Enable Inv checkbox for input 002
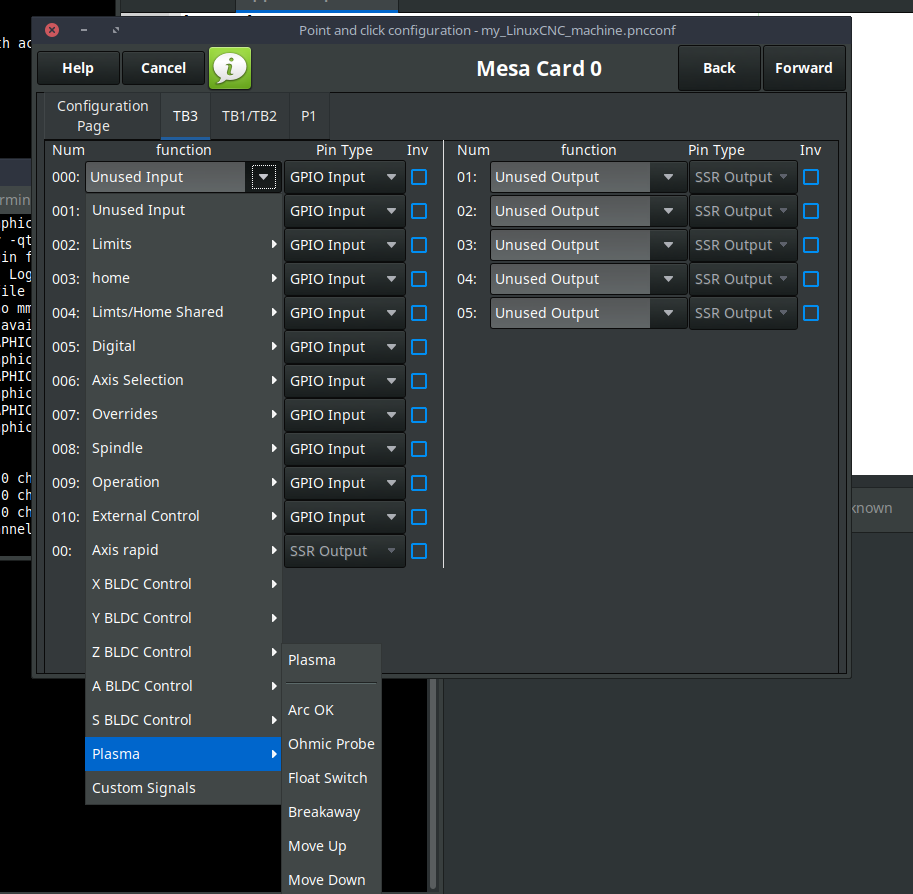This screenshot has width=913, height=894. tap(419, 245)
